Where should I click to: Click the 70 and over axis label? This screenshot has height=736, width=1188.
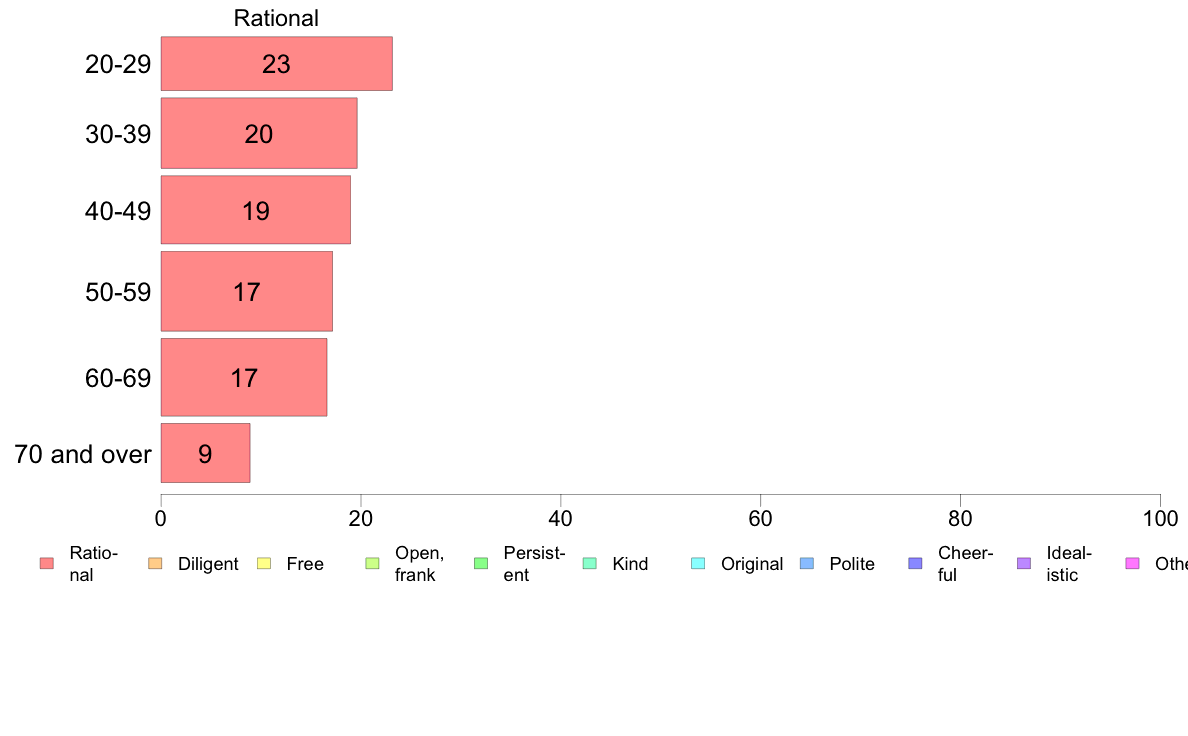[x=83, y=454]
